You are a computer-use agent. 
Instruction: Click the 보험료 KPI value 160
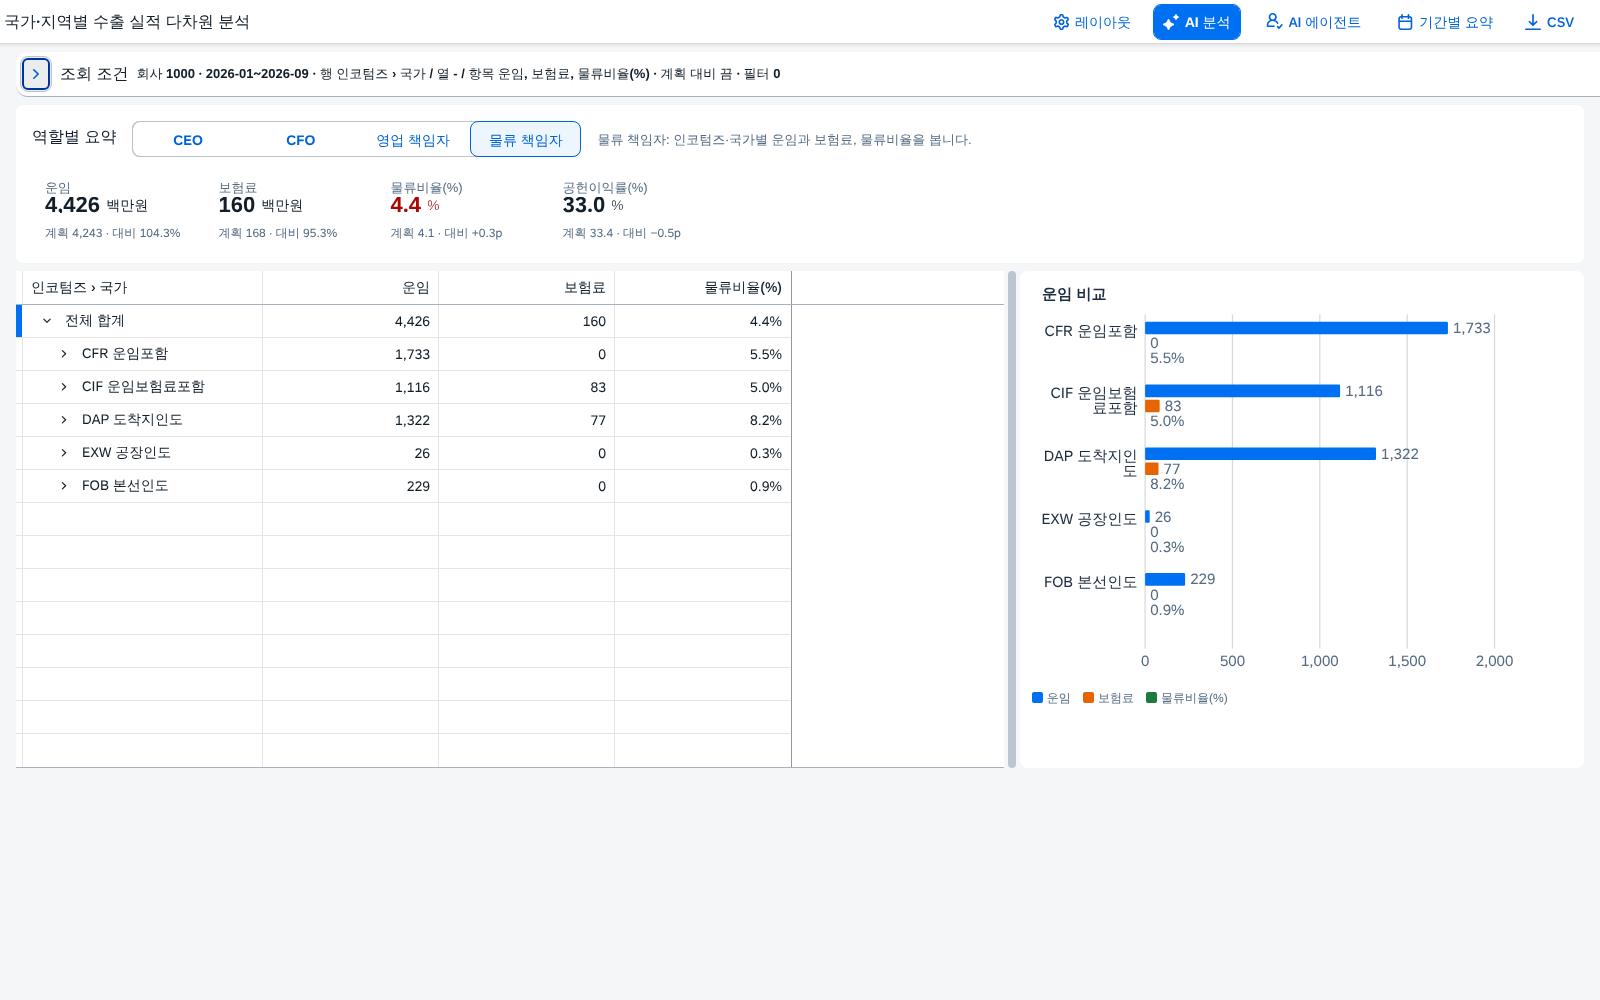(x=237, y=205)
